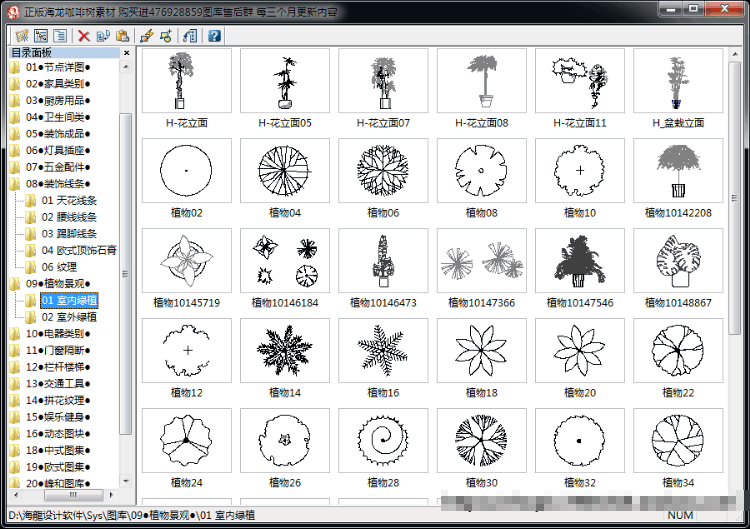Screen dimensions: 750x529
Task: Open the 06 纹理 subfolder
Action: pyautogui.click(x=59, y=267)
